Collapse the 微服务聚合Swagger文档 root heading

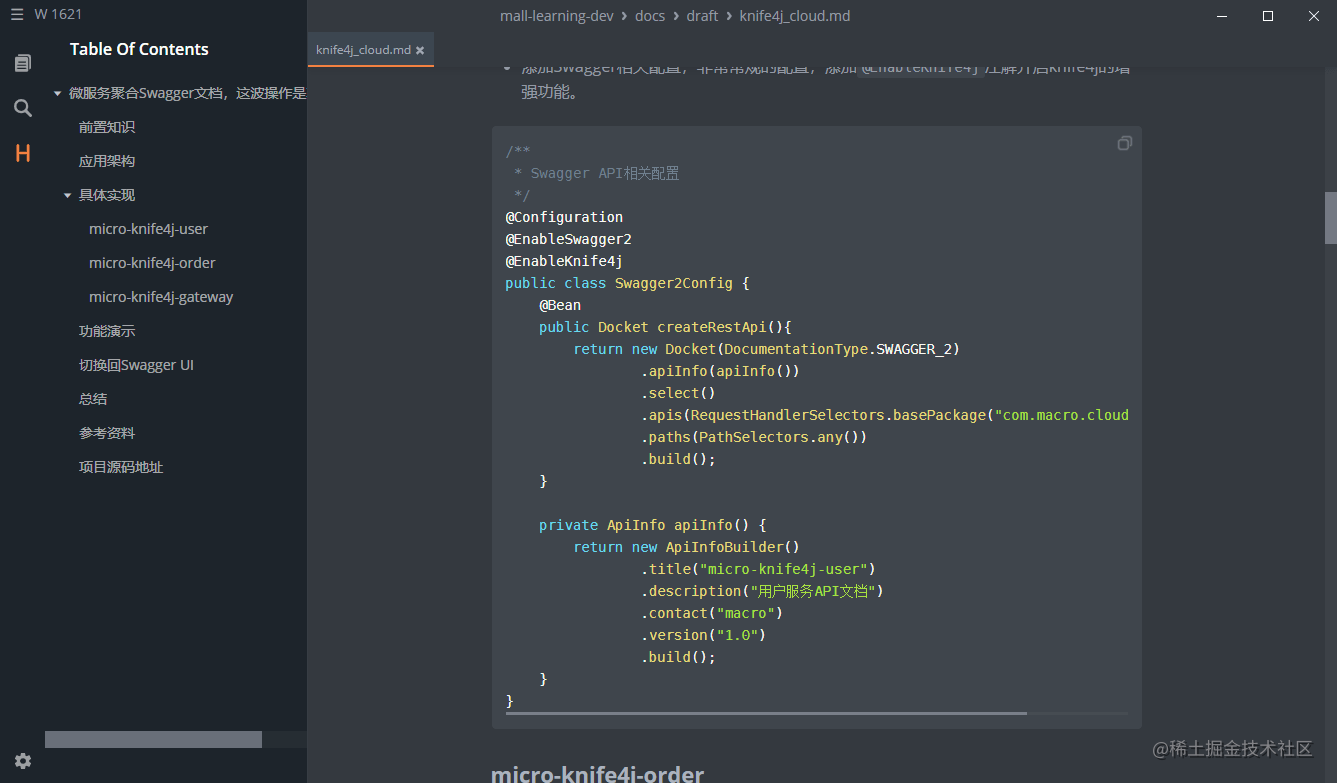(57, 94)
